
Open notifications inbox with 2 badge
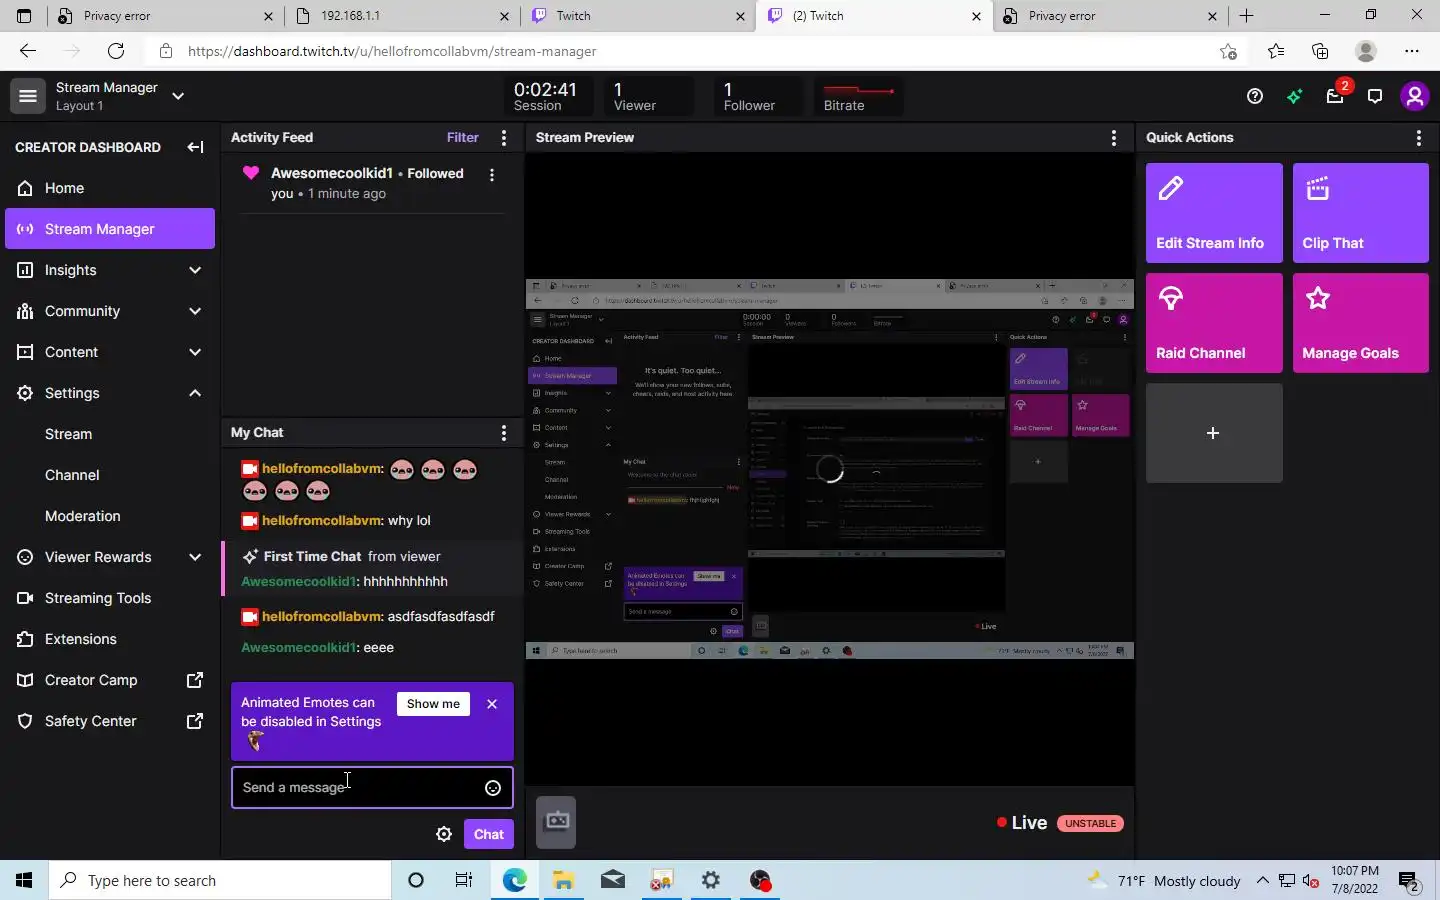point(1336,95)
